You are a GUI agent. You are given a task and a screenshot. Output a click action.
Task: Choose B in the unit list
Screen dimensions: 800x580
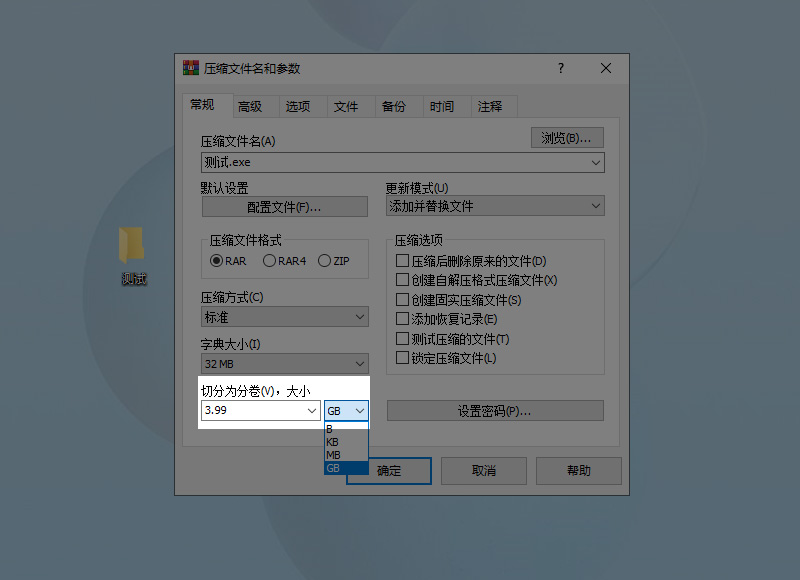pos(346,429)
